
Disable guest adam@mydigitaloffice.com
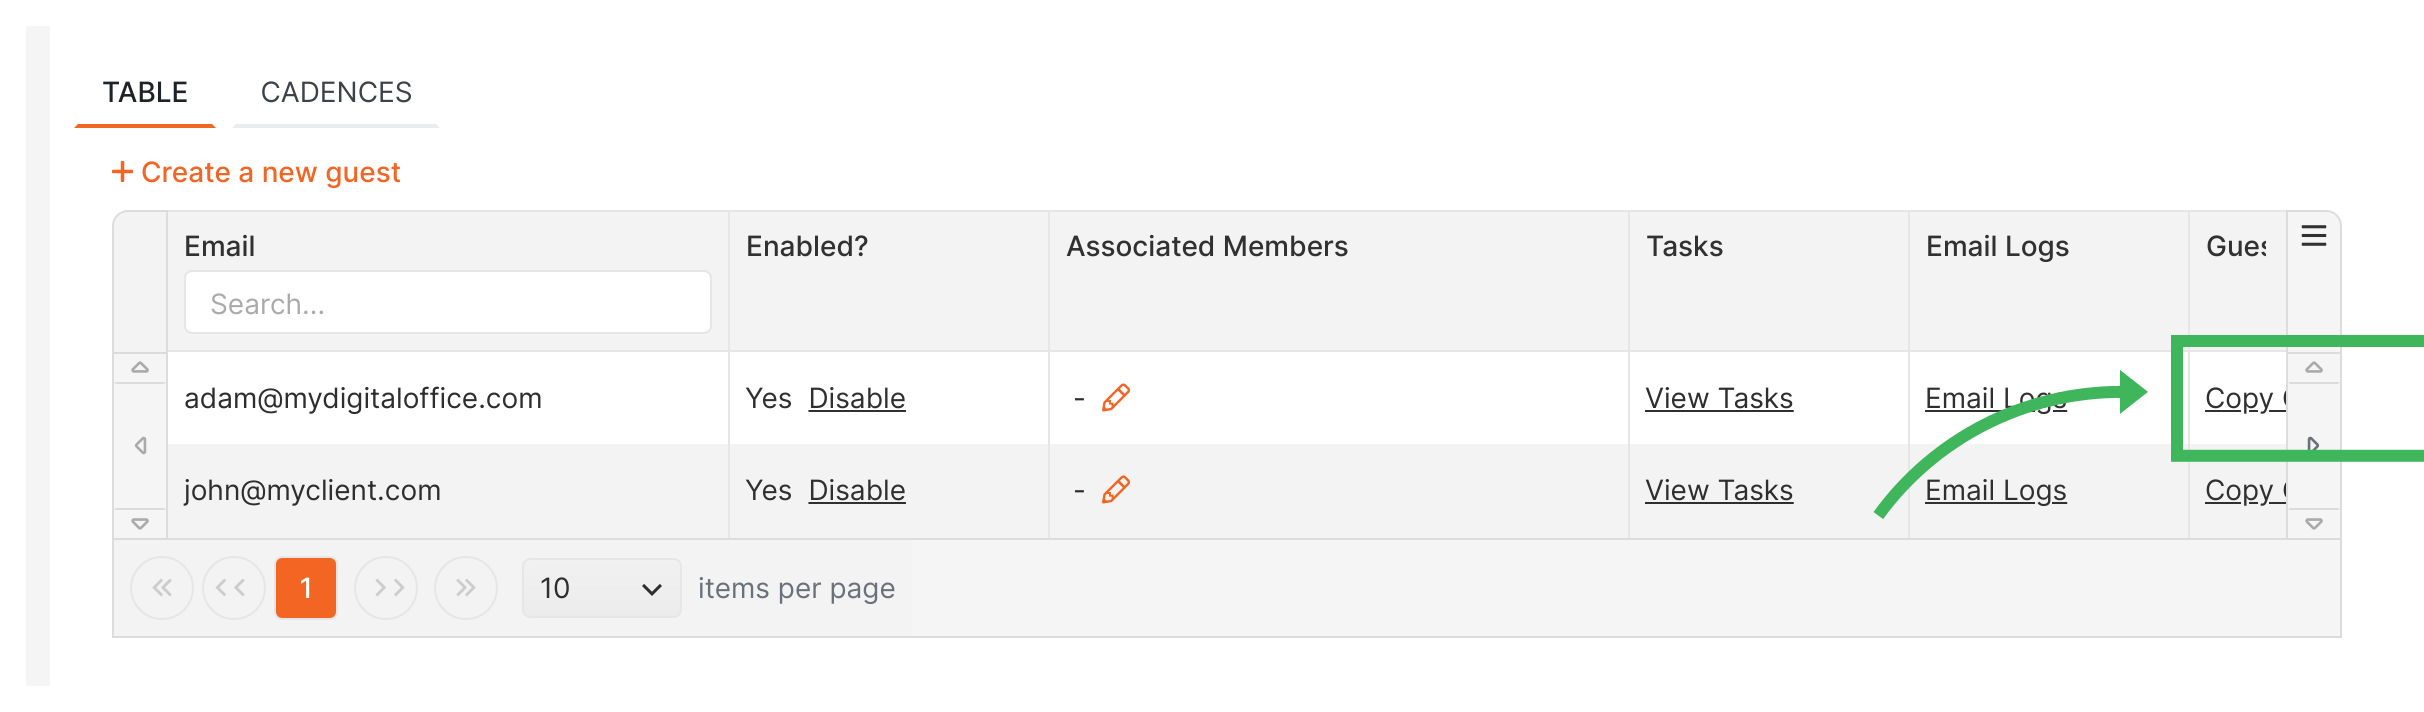pos(857,398)
